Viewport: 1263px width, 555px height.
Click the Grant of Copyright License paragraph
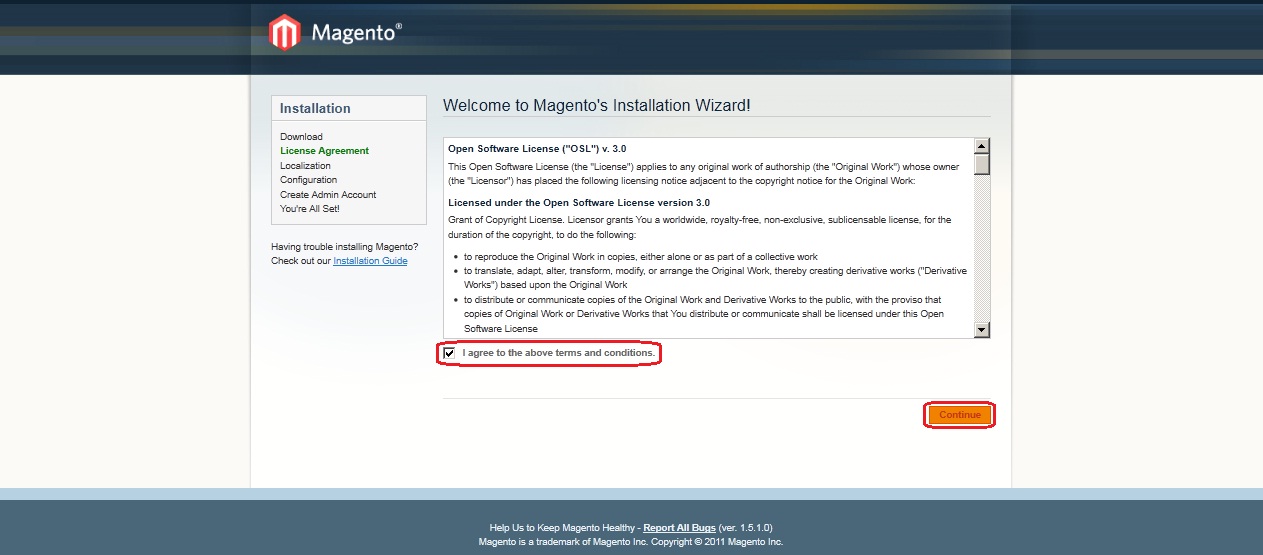[x=700, y=227]
